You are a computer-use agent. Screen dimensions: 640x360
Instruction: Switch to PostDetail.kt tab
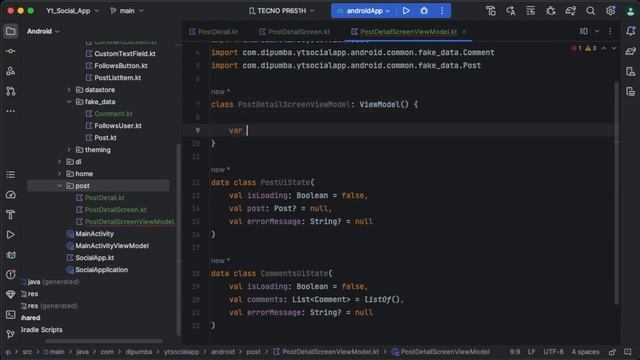pyautogui.click(x=214, y=31)
